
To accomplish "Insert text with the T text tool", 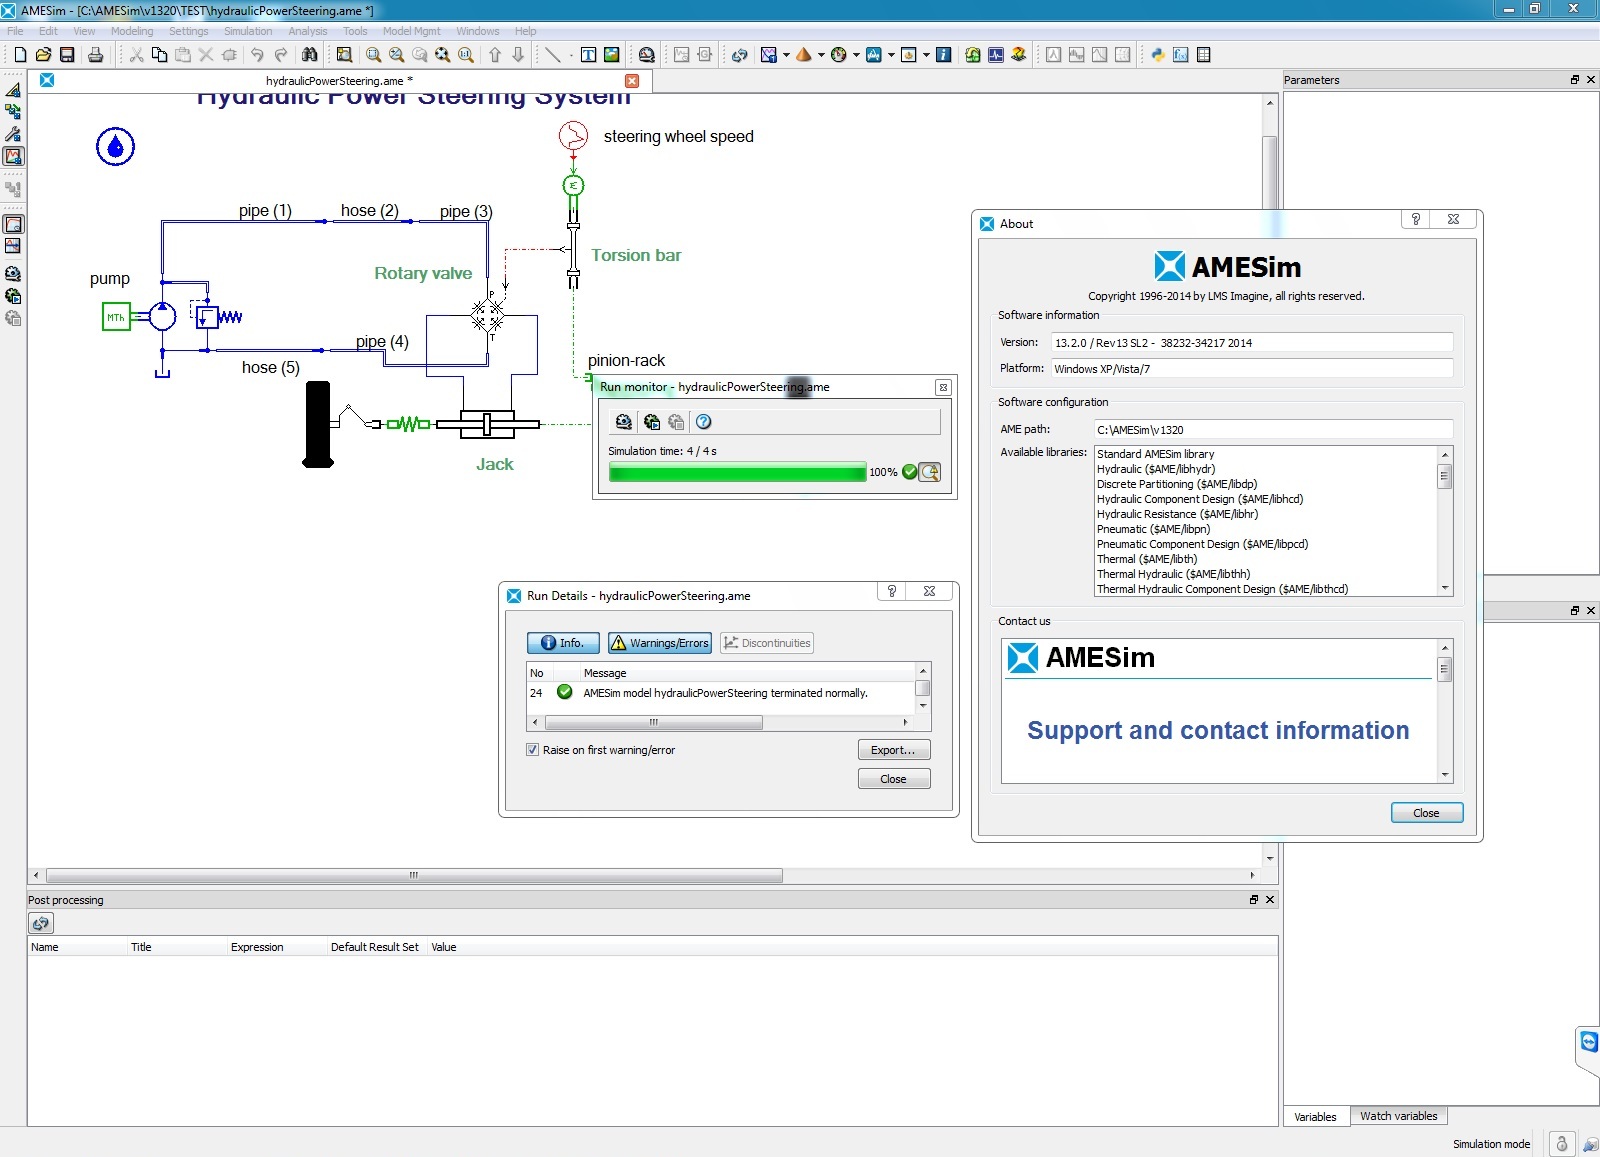I will (x=588, y=55).
